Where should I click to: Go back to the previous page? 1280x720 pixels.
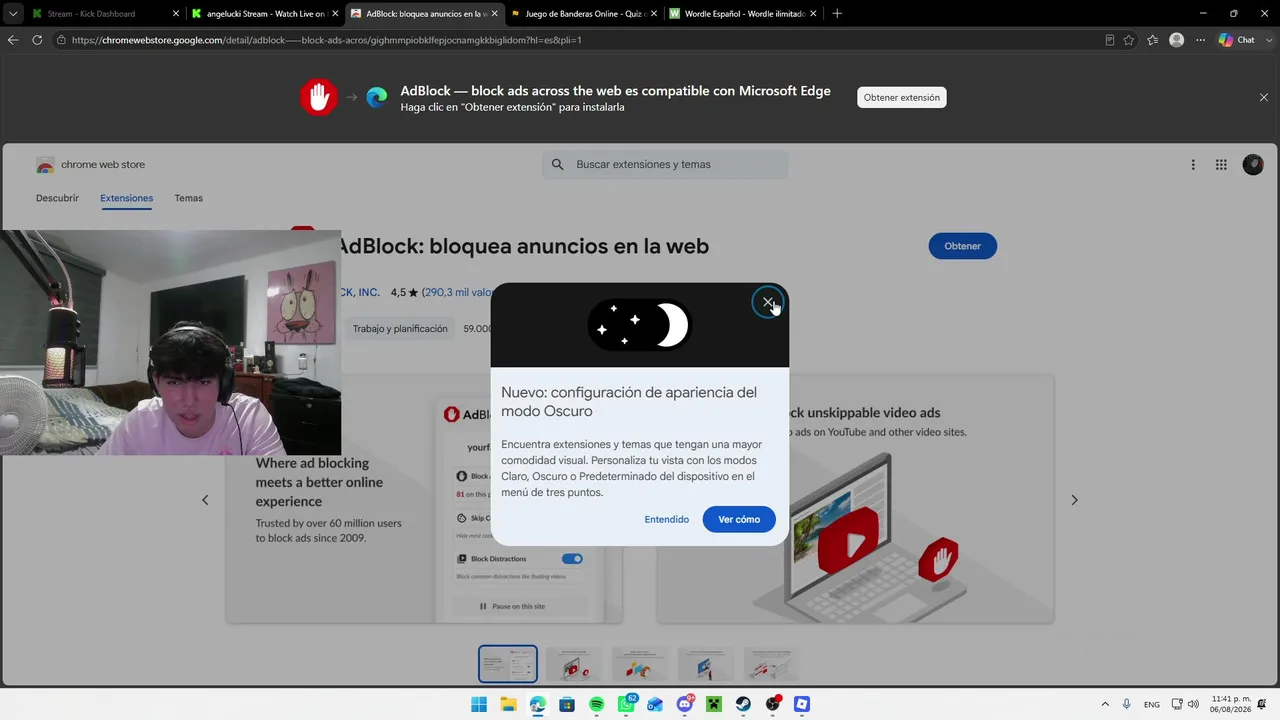[13, 40]
